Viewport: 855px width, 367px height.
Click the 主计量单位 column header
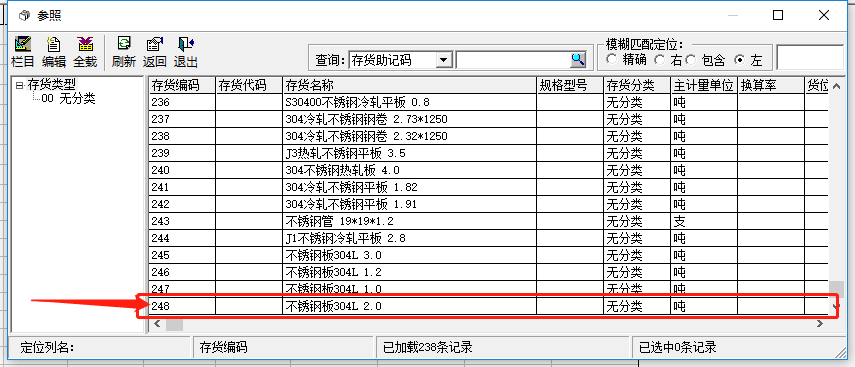tap(704, 85)
